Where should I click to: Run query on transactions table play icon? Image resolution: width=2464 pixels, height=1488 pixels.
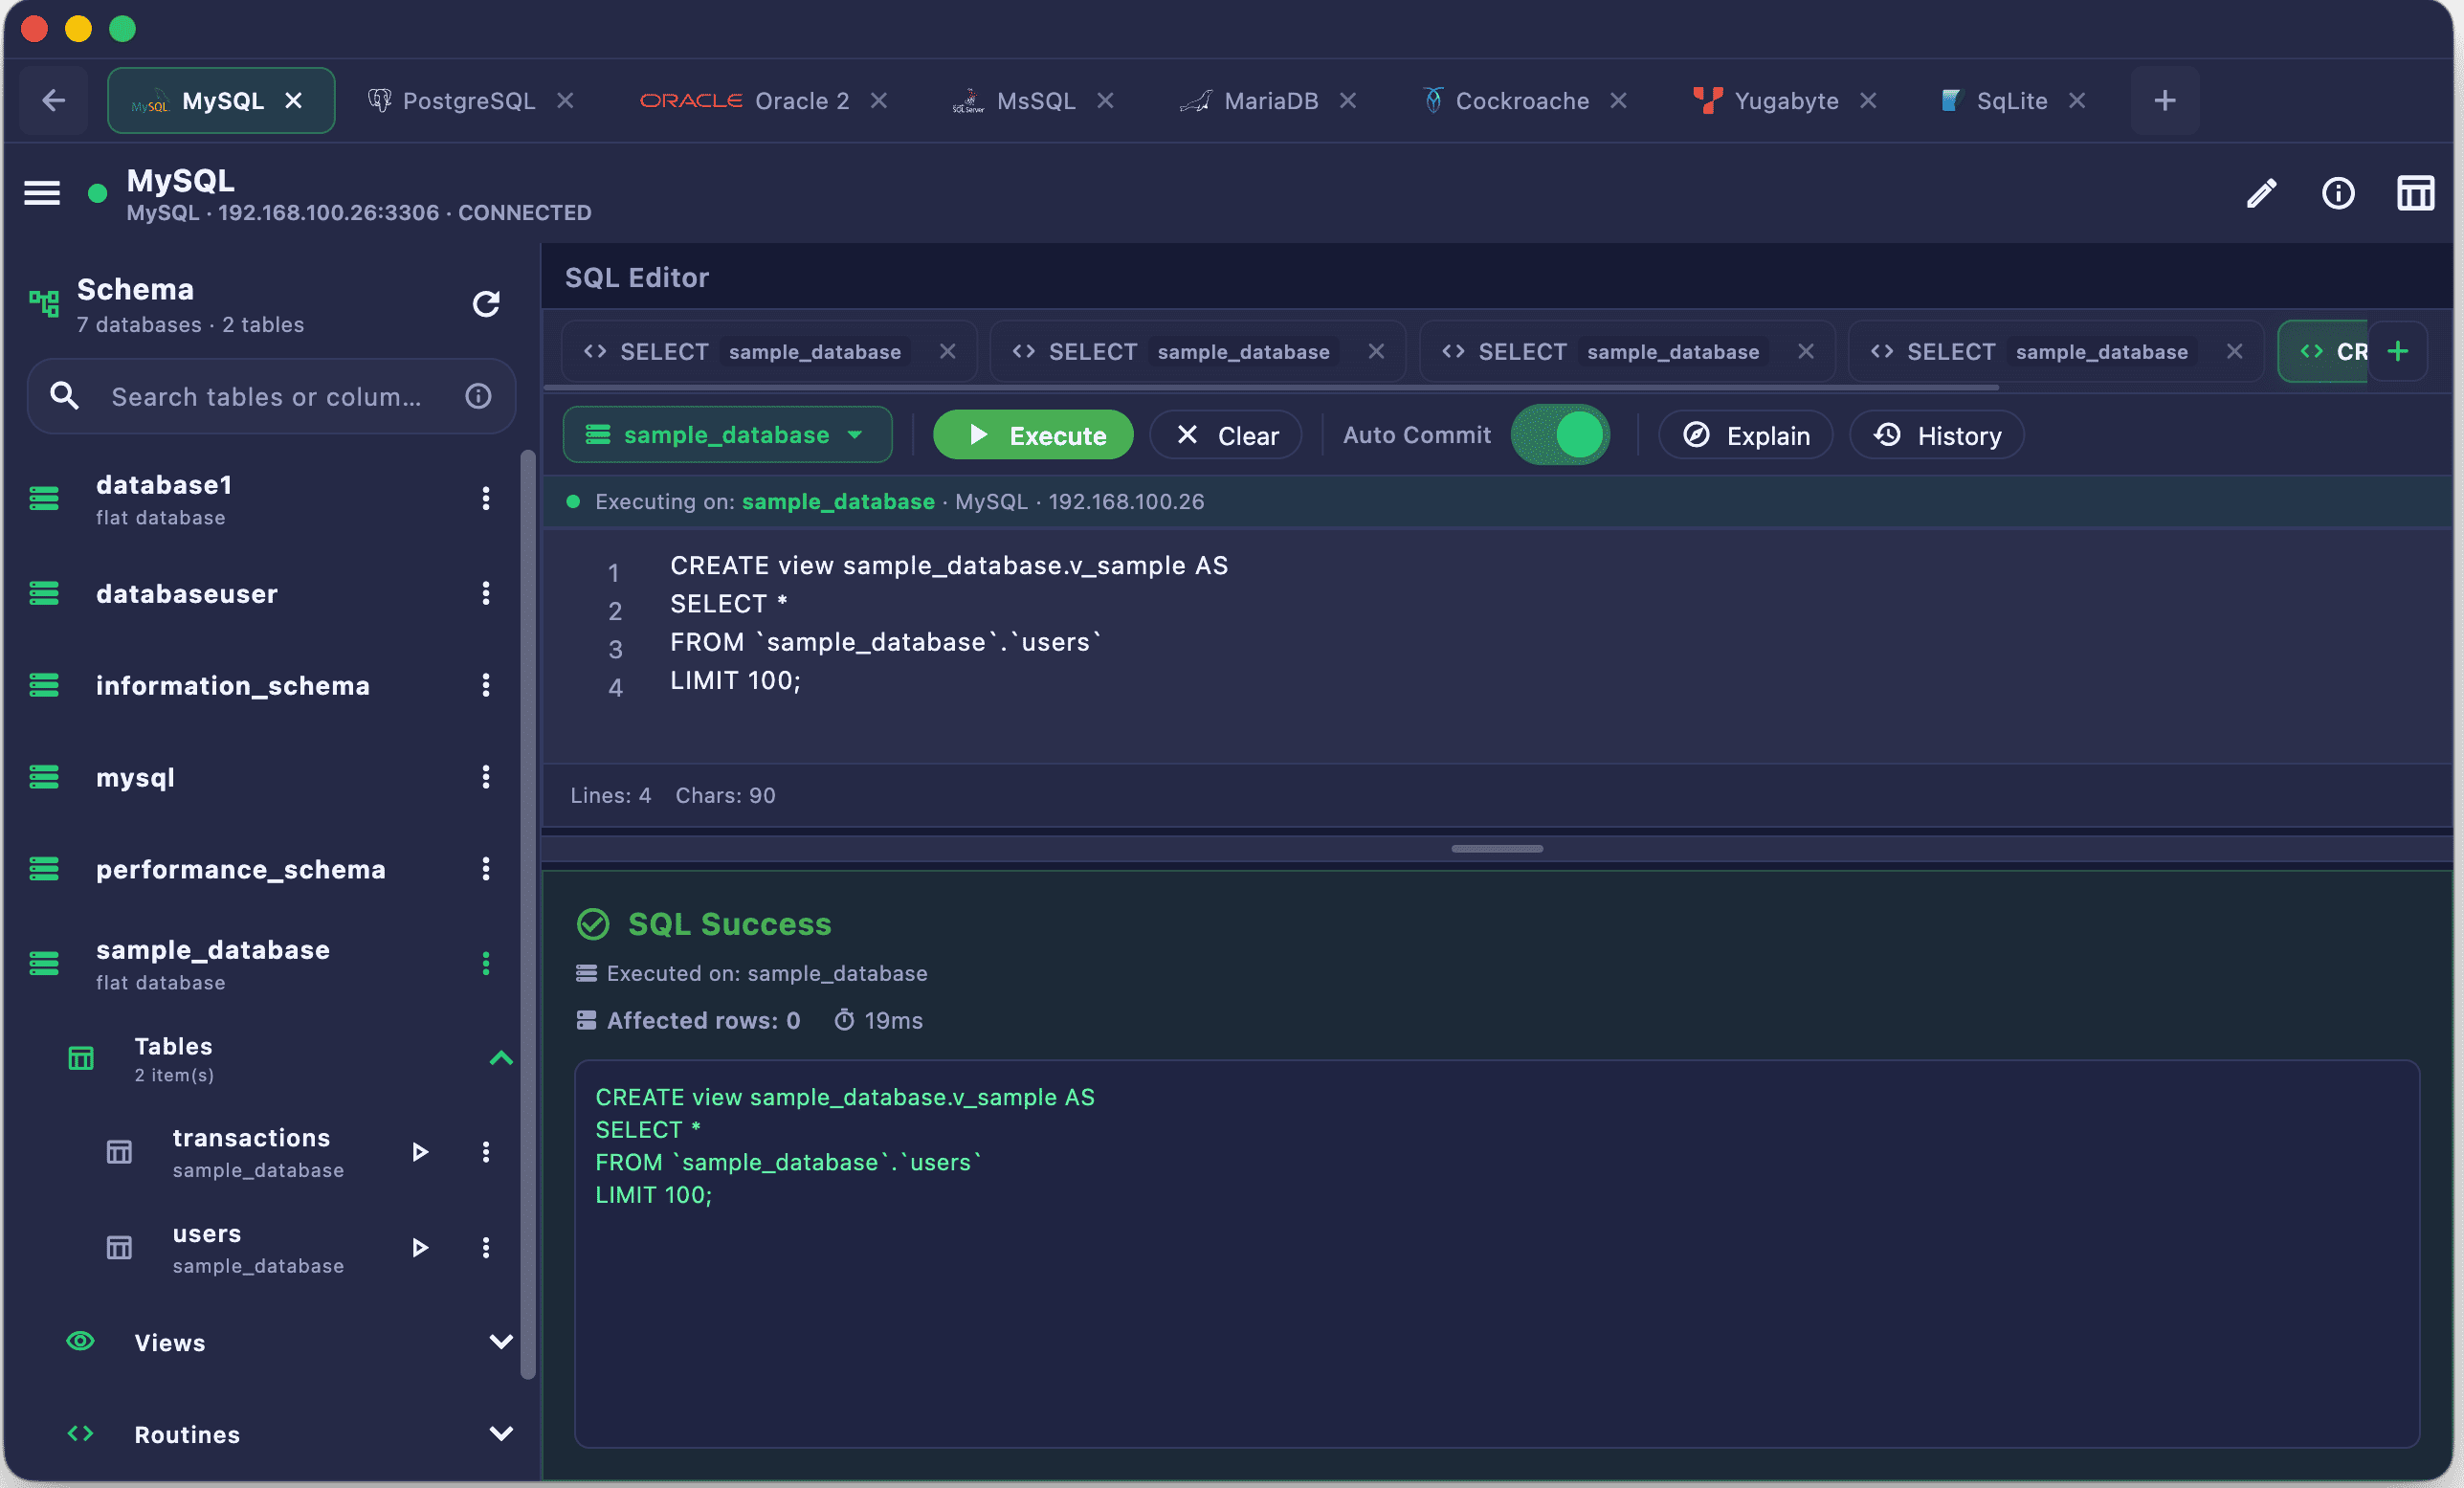pyautogui.click(x=420, y=1152)
